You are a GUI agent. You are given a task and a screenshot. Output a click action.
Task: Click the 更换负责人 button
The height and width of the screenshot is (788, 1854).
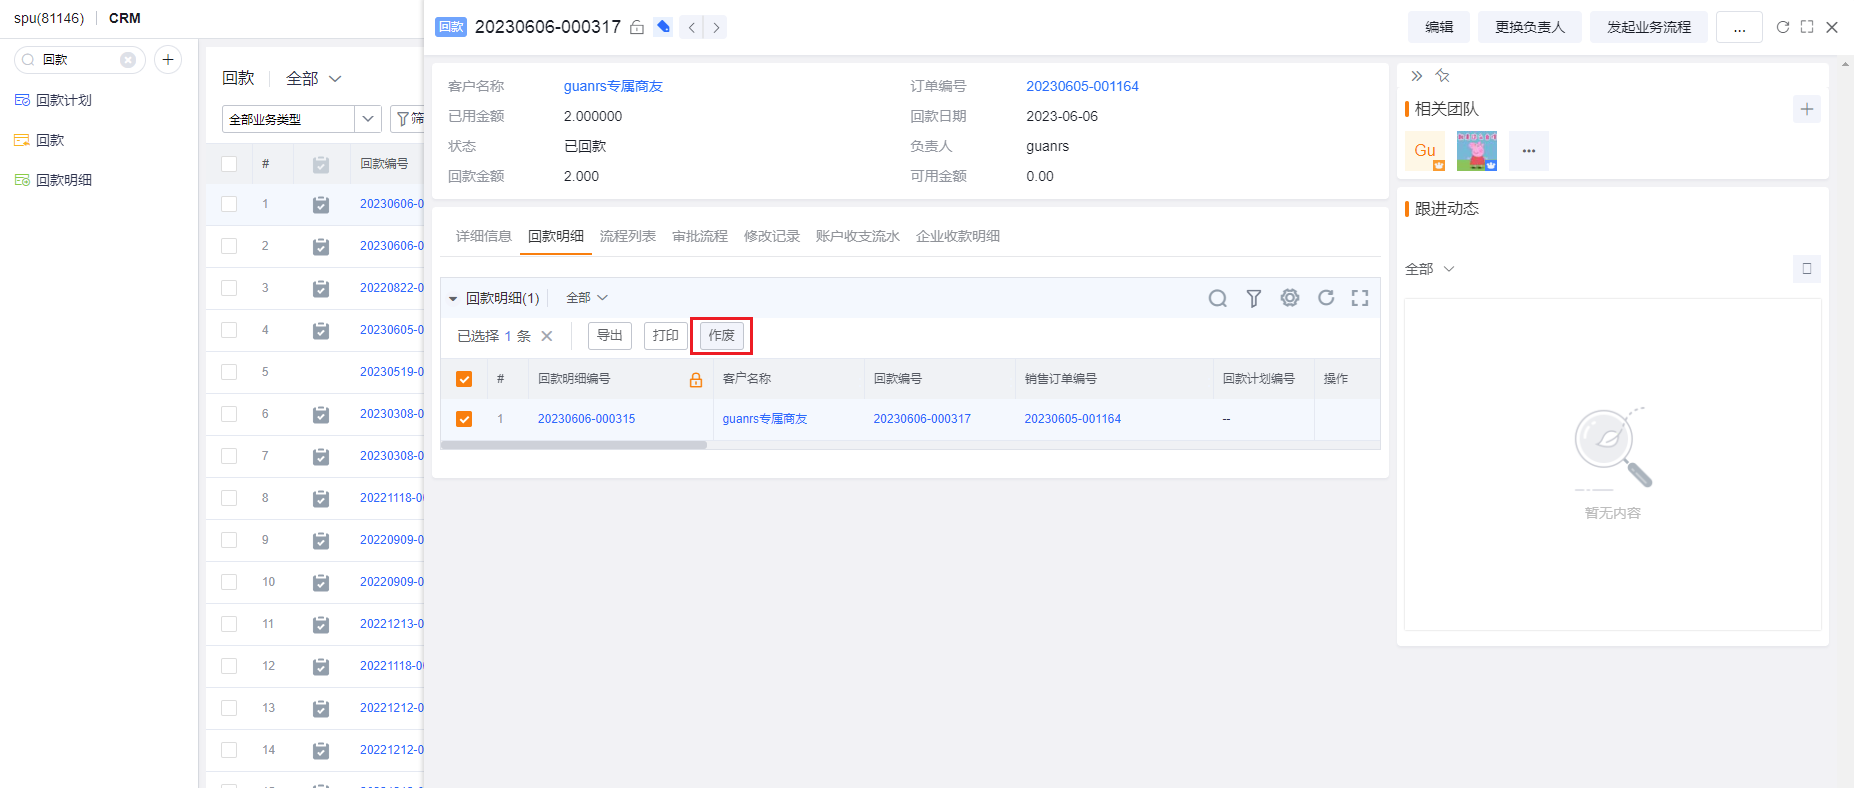[1530, 27]
